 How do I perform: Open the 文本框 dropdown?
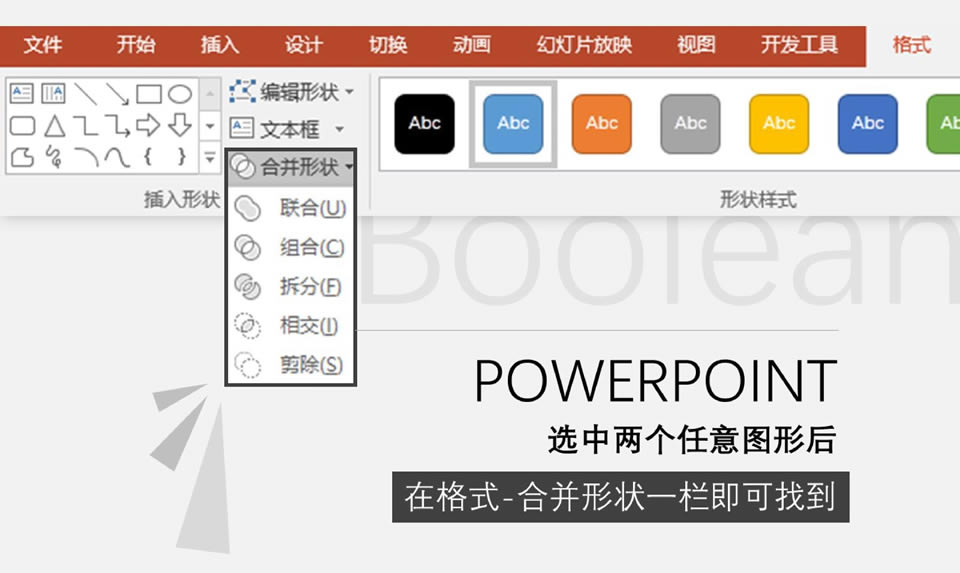coord(286,129)
